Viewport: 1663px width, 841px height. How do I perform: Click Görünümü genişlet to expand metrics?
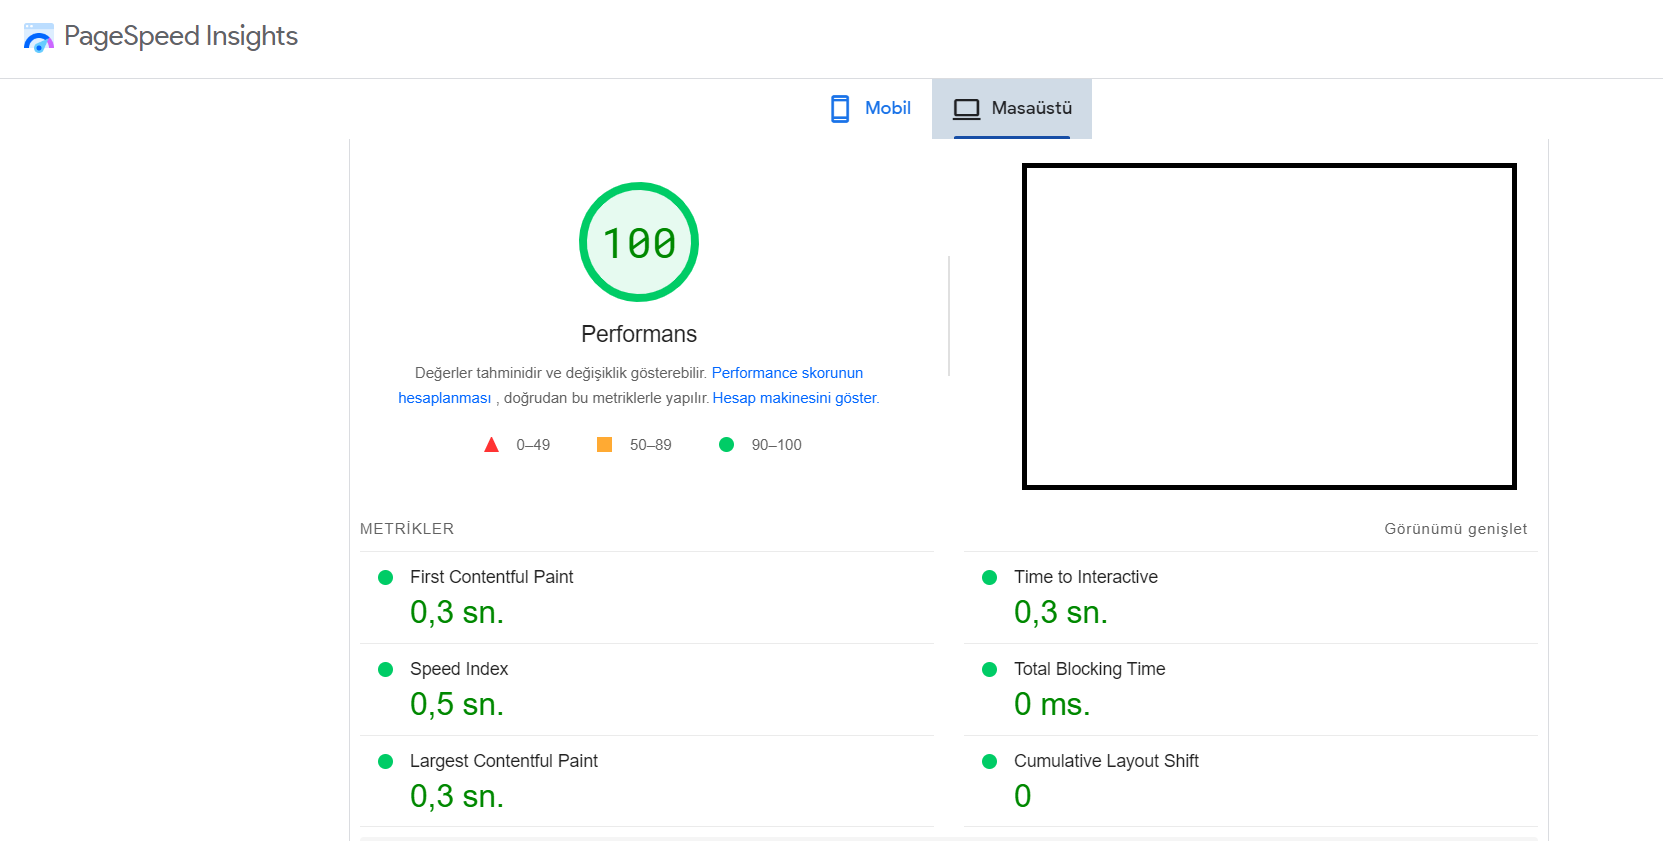click(1456, 529)
